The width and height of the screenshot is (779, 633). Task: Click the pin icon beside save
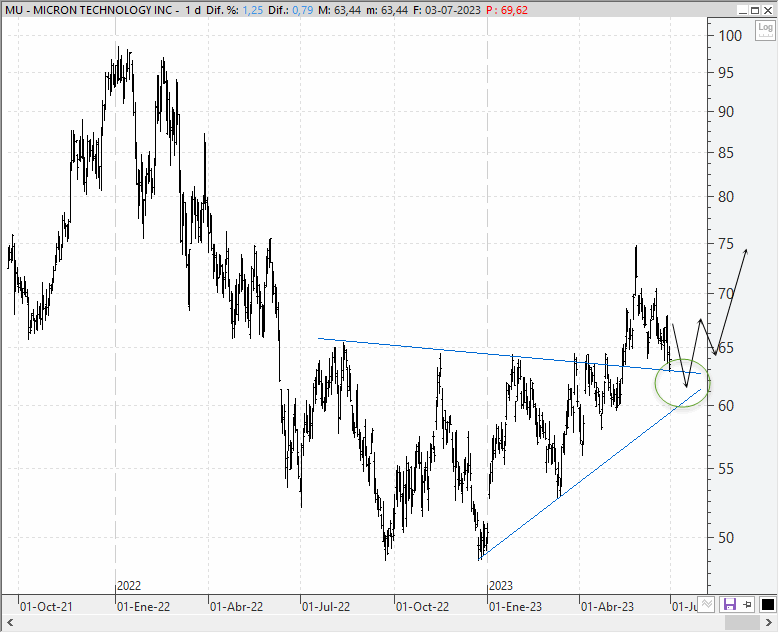[x=748, y=605]
